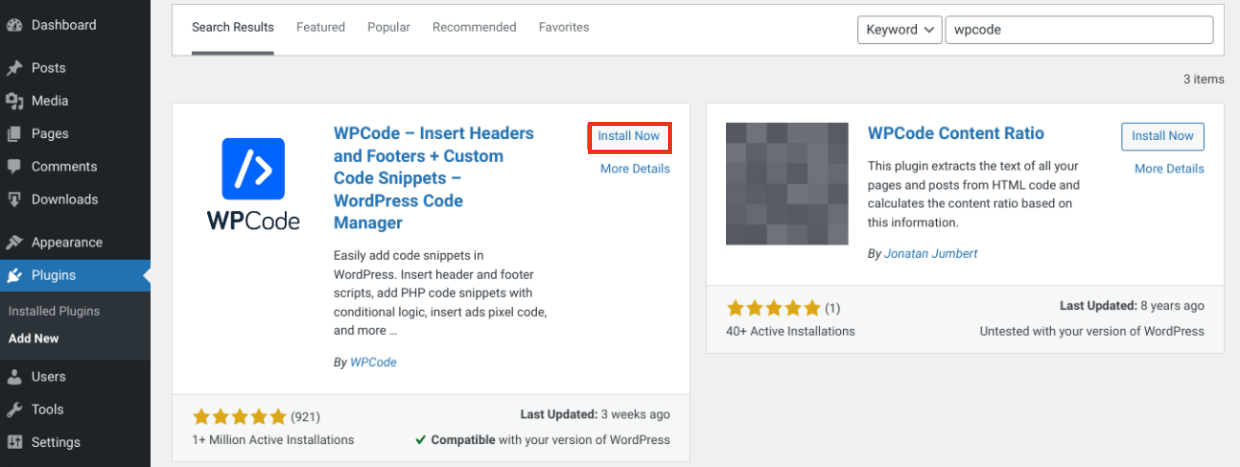Install the WPCode Content Ratio plugin
This screenshot has width=1240, height=467.
[1163, 136]
